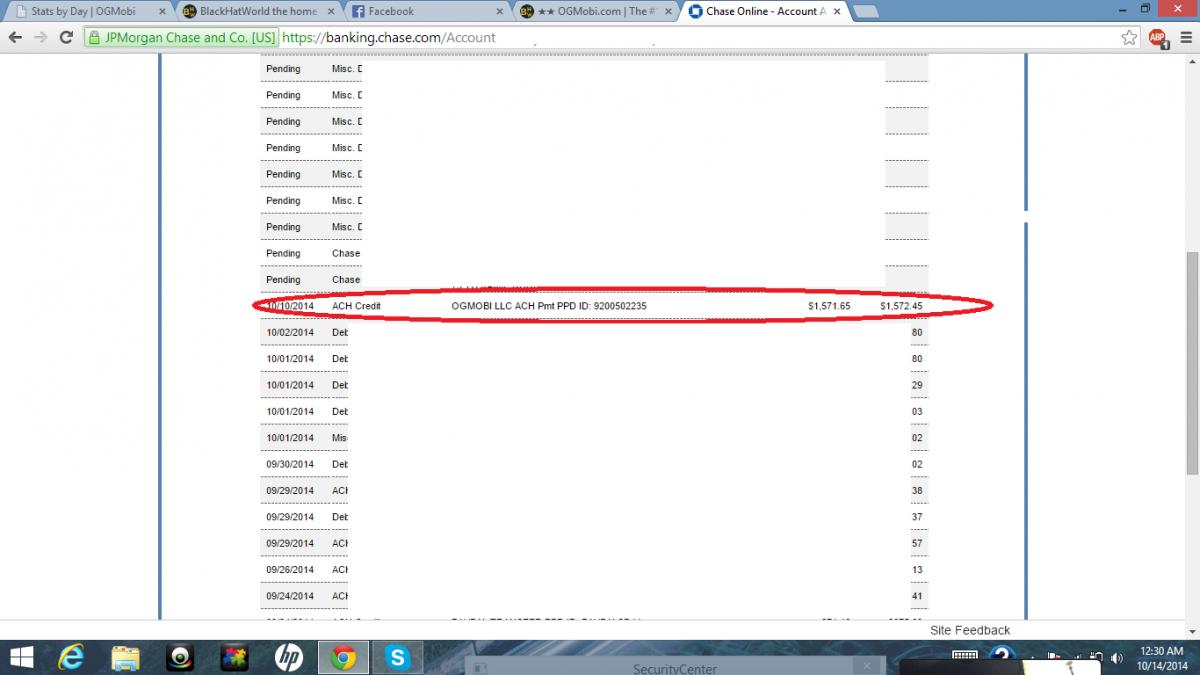Image resolution: width=1200 pixels, height=675 pixels.
Task: Launch Internet Explorer from the taskbar
Action: [71, 657]
